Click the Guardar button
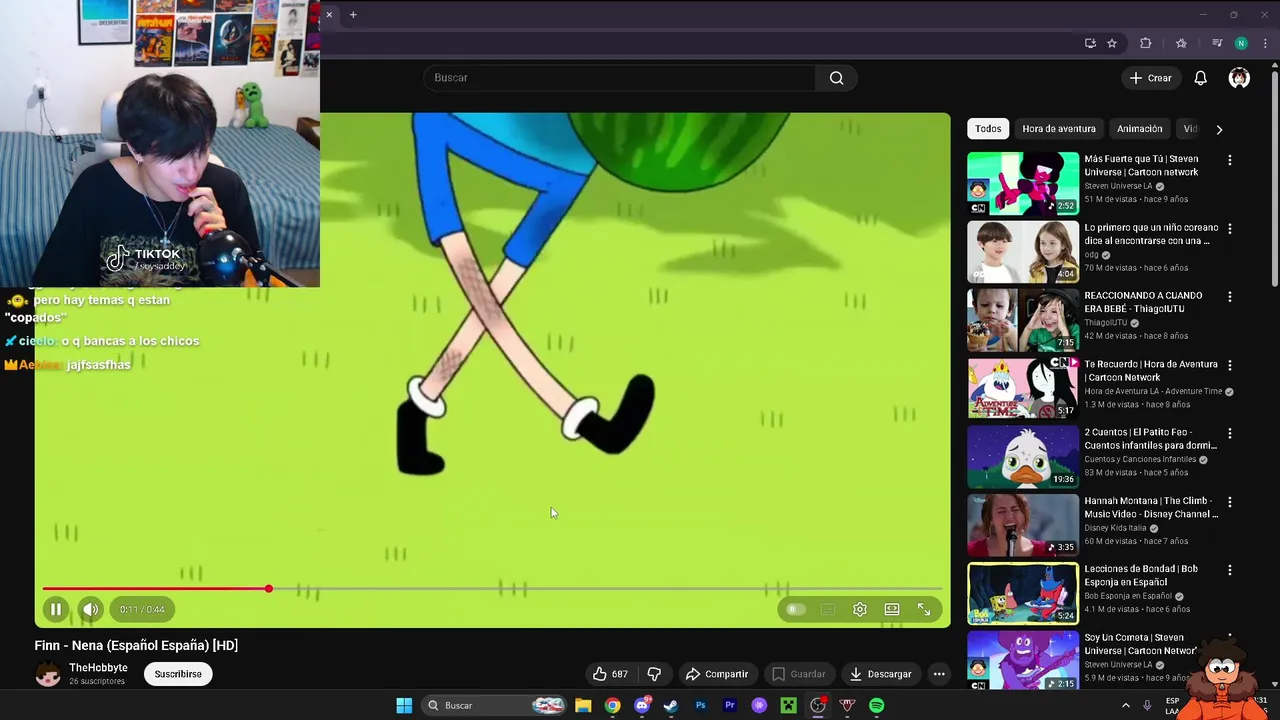 coord(798,674)
